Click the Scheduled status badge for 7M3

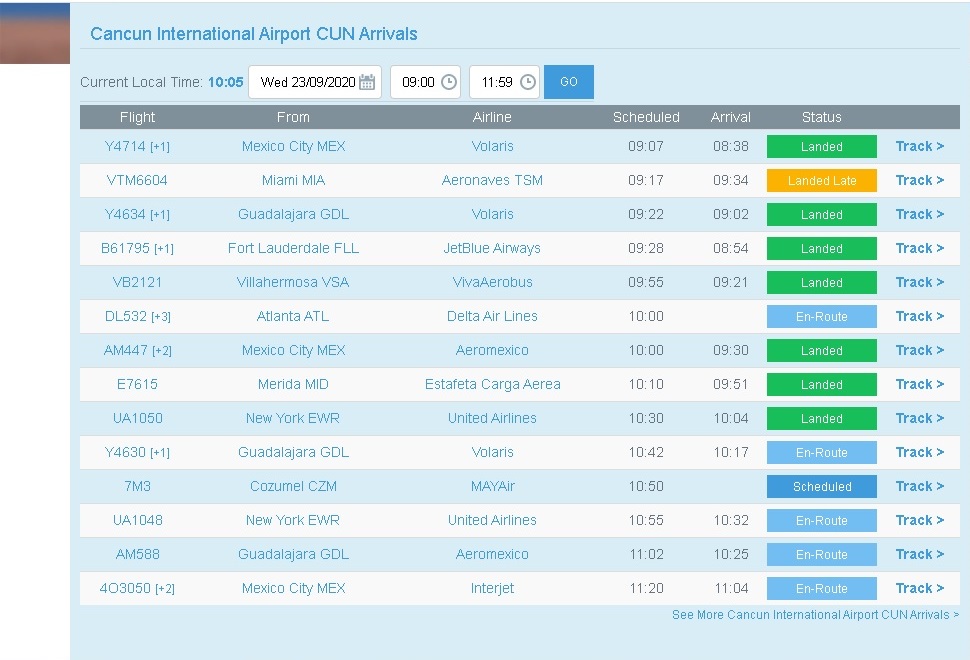pos(822,487)
